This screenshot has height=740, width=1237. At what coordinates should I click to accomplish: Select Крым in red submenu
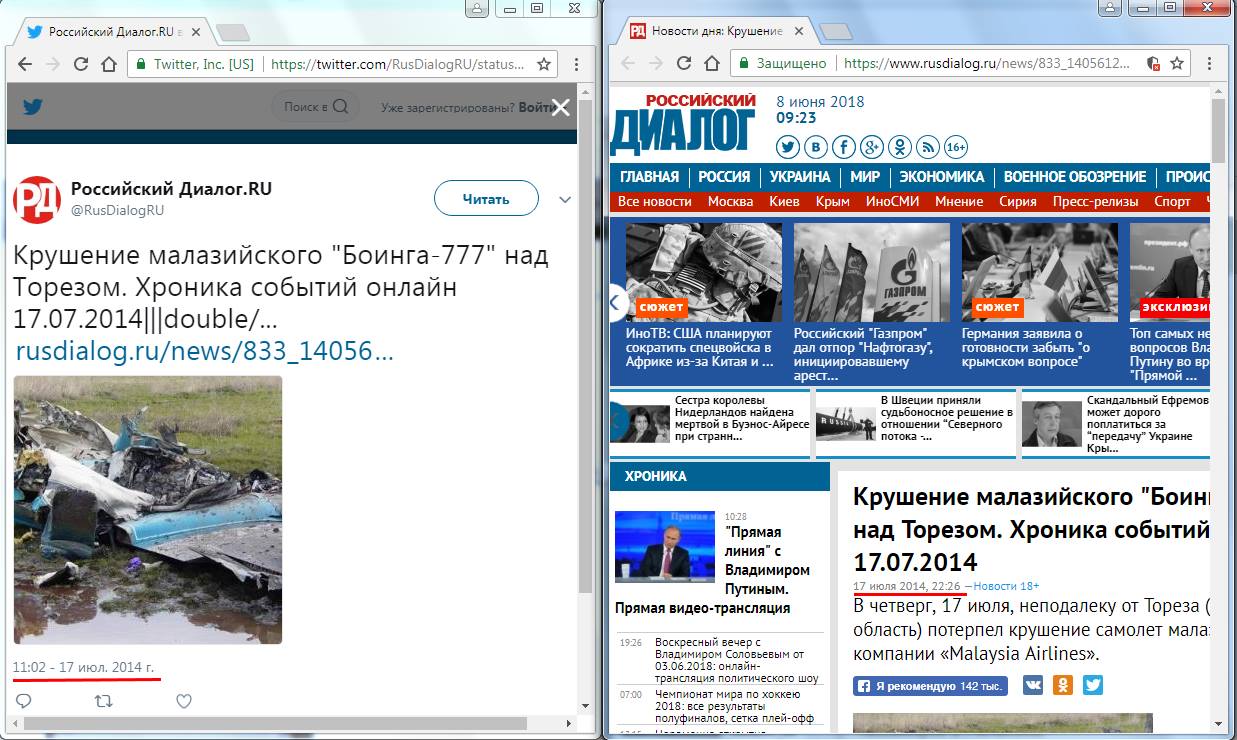833,201
